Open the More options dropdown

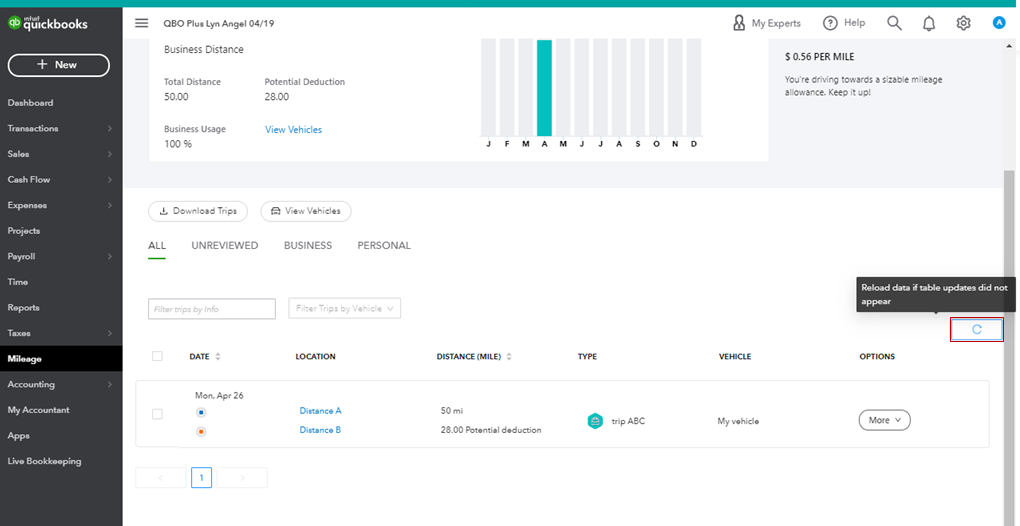coord(885,420)
